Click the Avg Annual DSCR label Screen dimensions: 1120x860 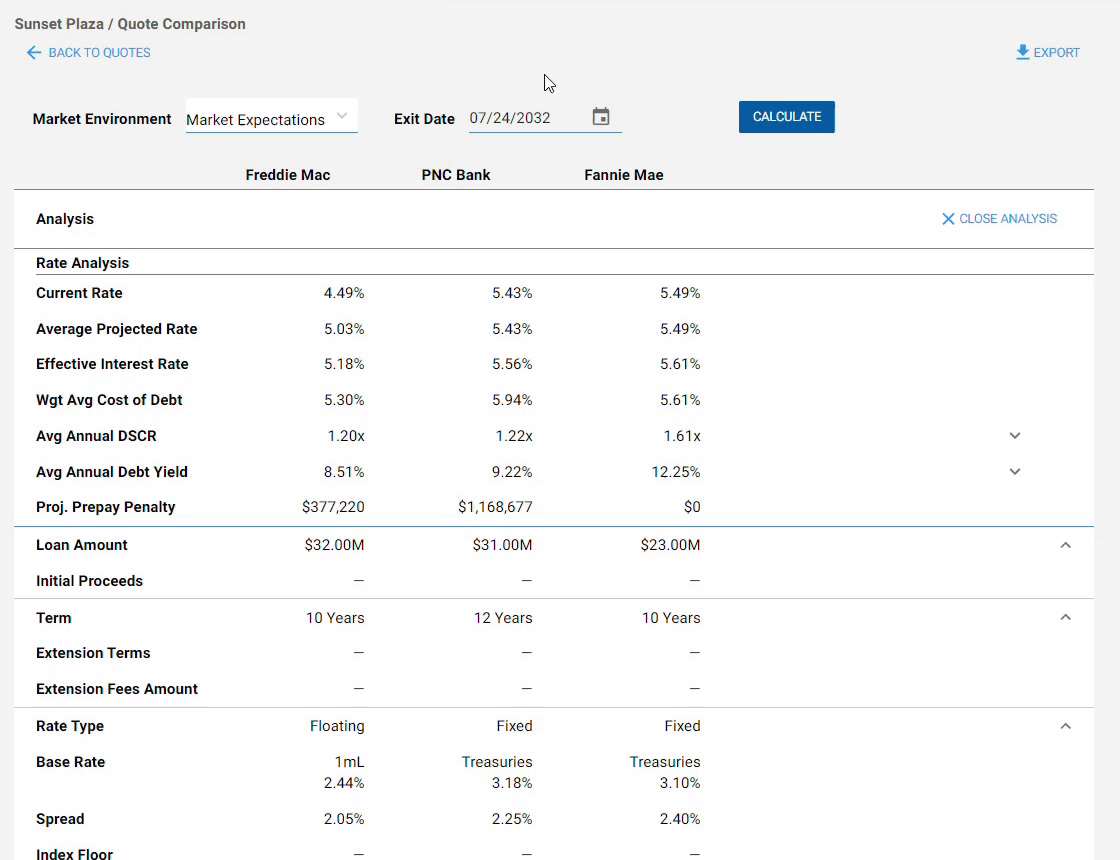point(96,436)
